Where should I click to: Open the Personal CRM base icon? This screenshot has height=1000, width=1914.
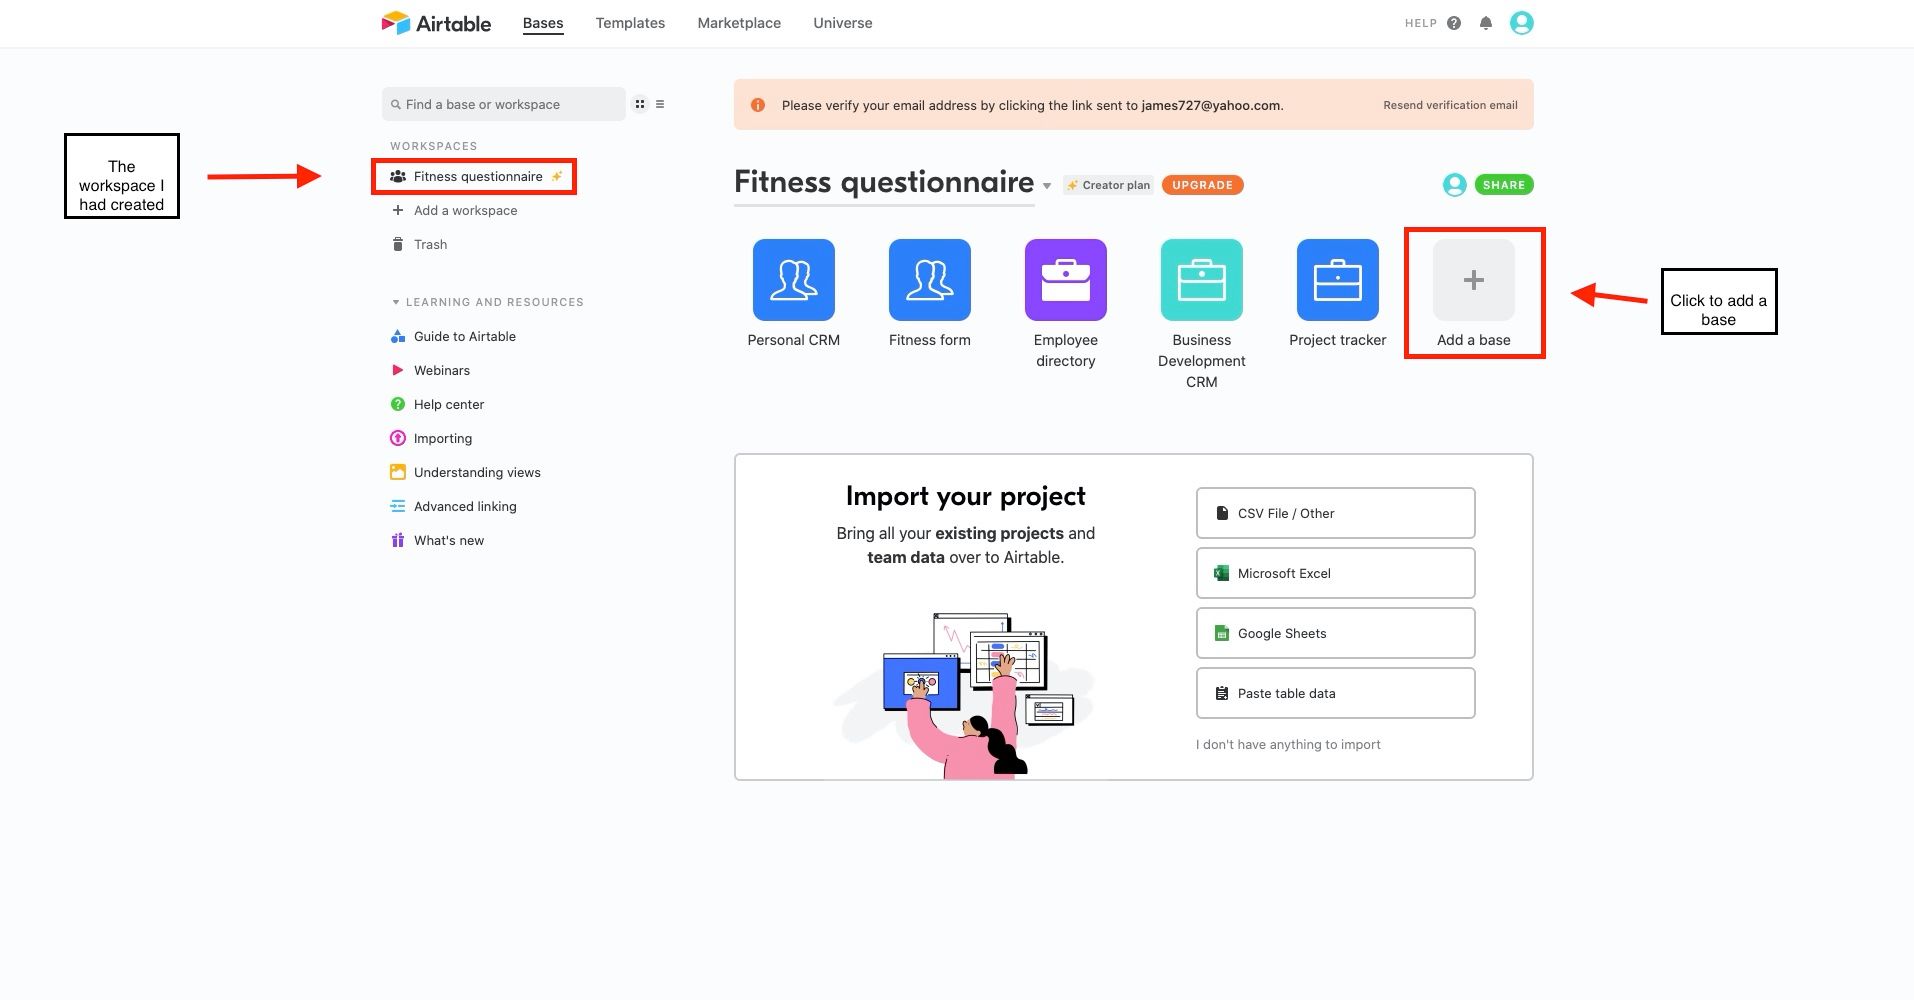point(794,280)
